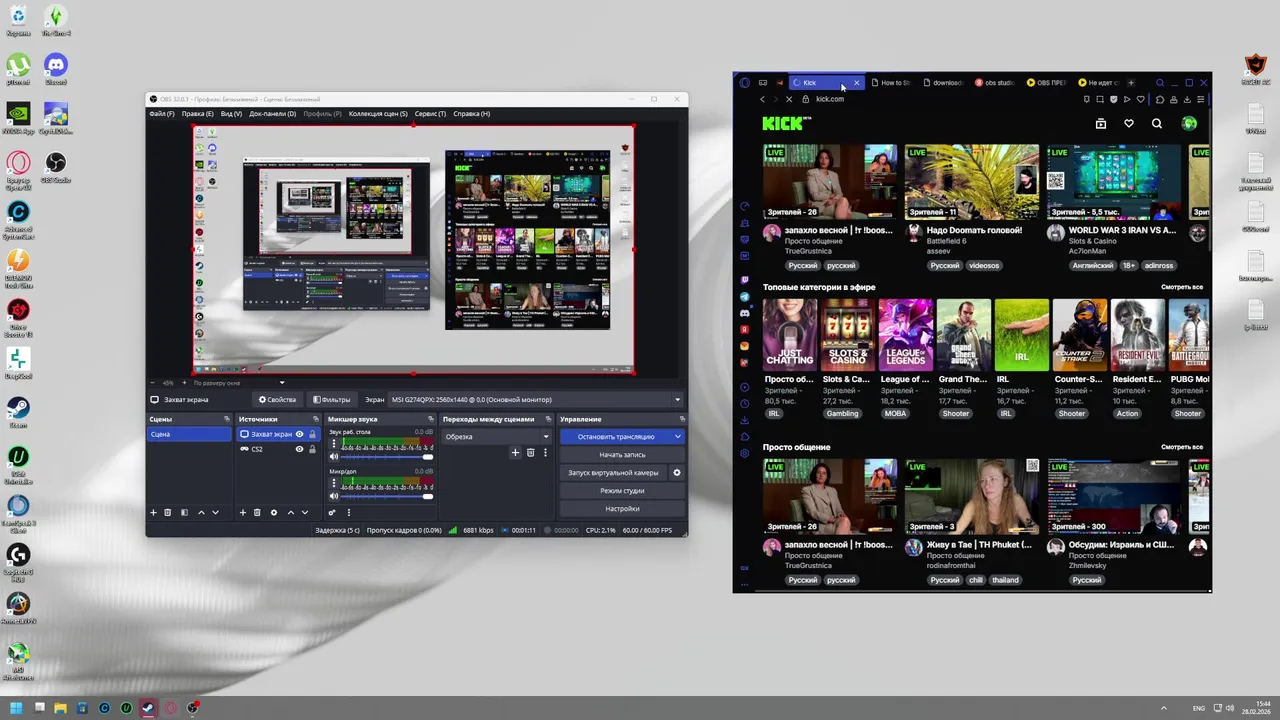Stop page loading with X in browser toolbar
This screenshot has width=1280, height=720.
point(789,99)
